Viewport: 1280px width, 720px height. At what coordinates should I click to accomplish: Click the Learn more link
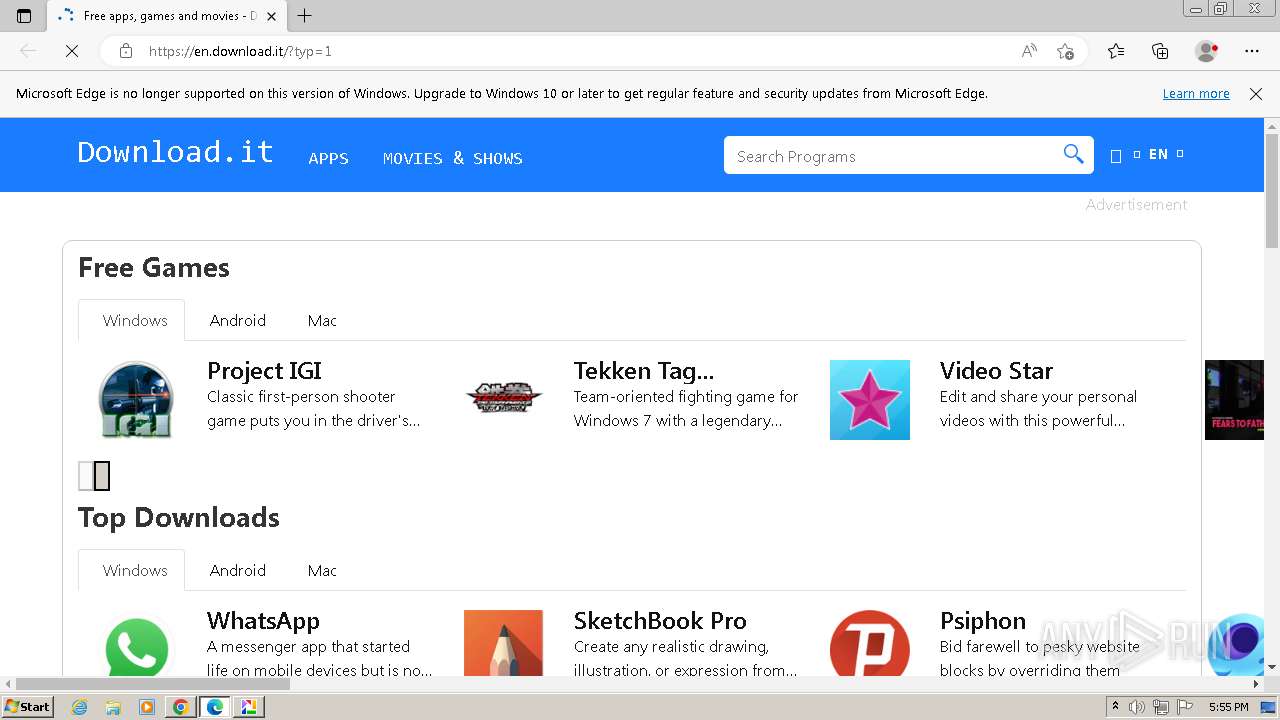tap(1196, 93)
